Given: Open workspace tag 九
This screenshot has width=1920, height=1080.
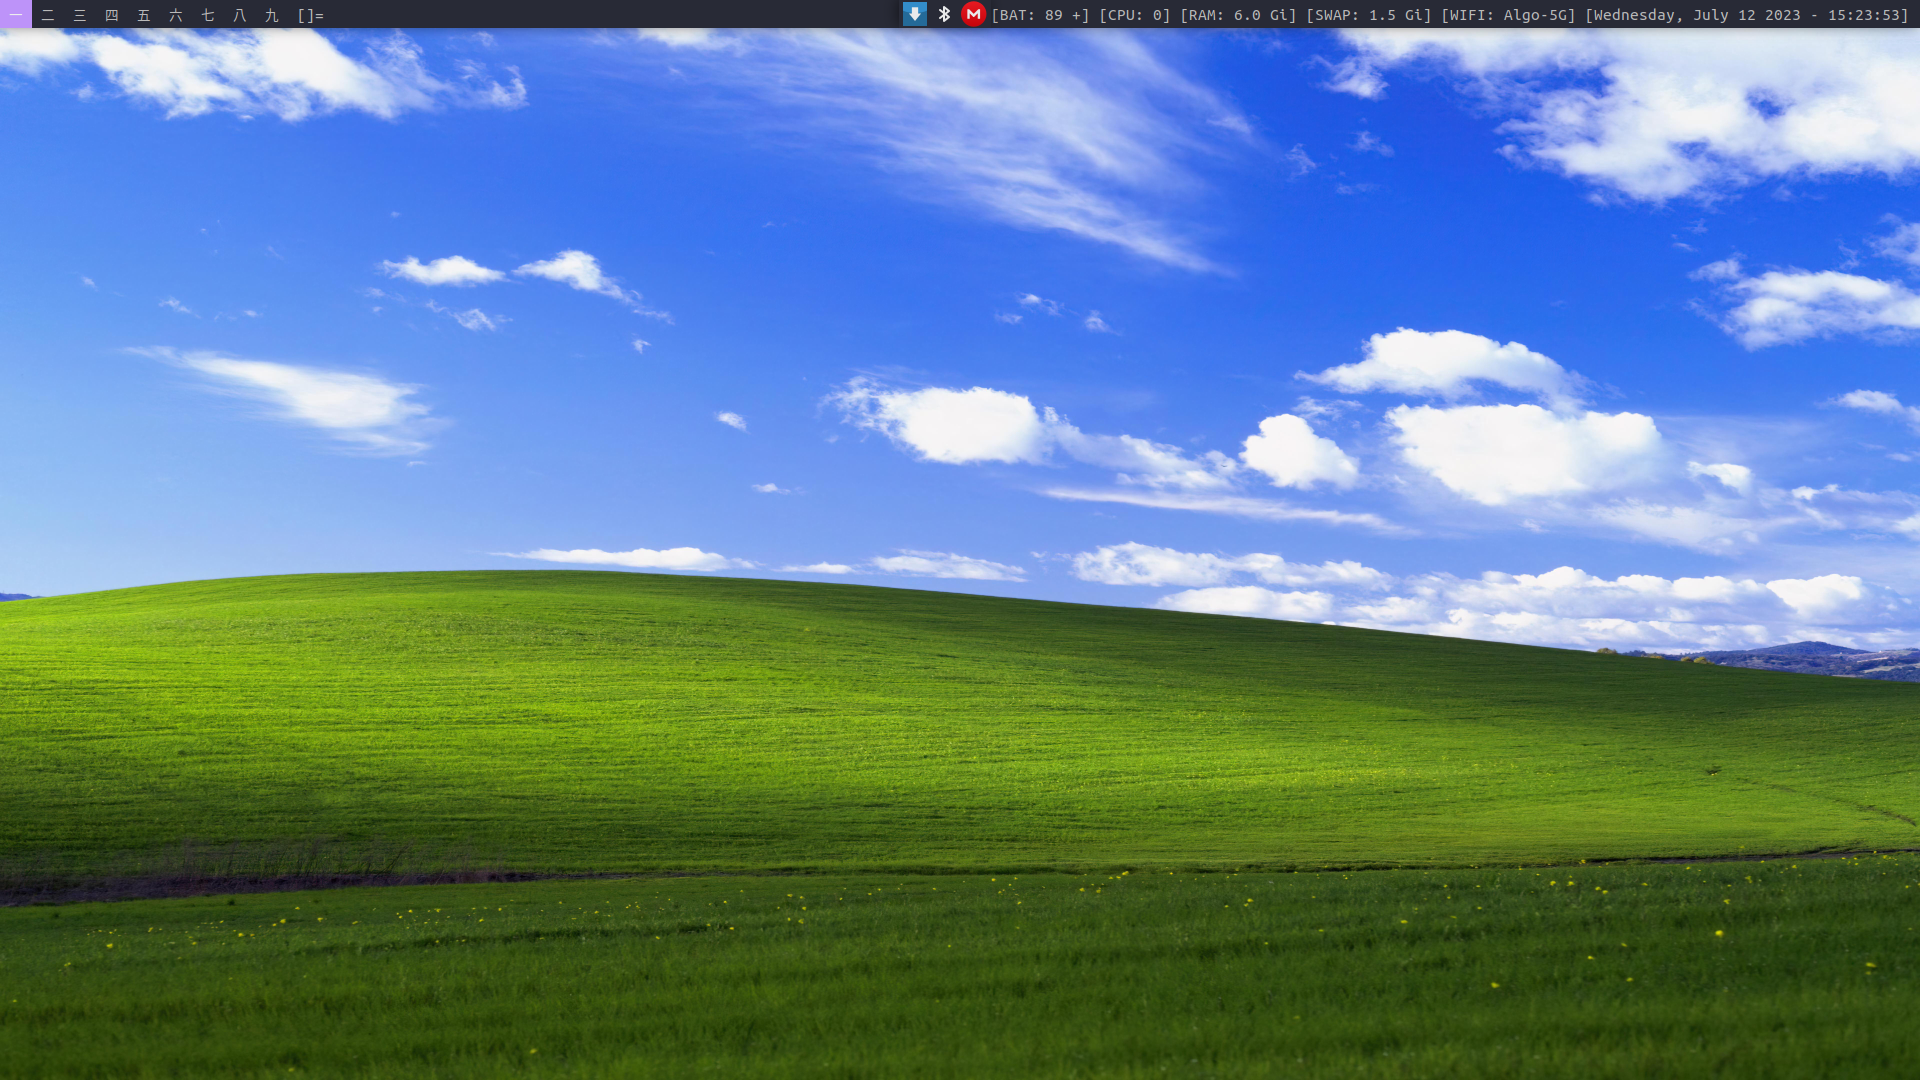Looking at the screenshot, I should coord(272,14).
